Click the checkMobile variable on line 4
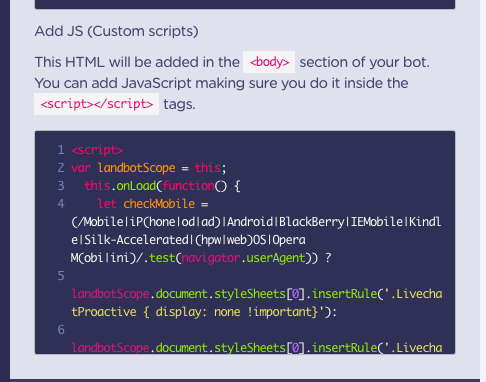Image resolution: width=486 pixels, height=382 pixels. 159,204
